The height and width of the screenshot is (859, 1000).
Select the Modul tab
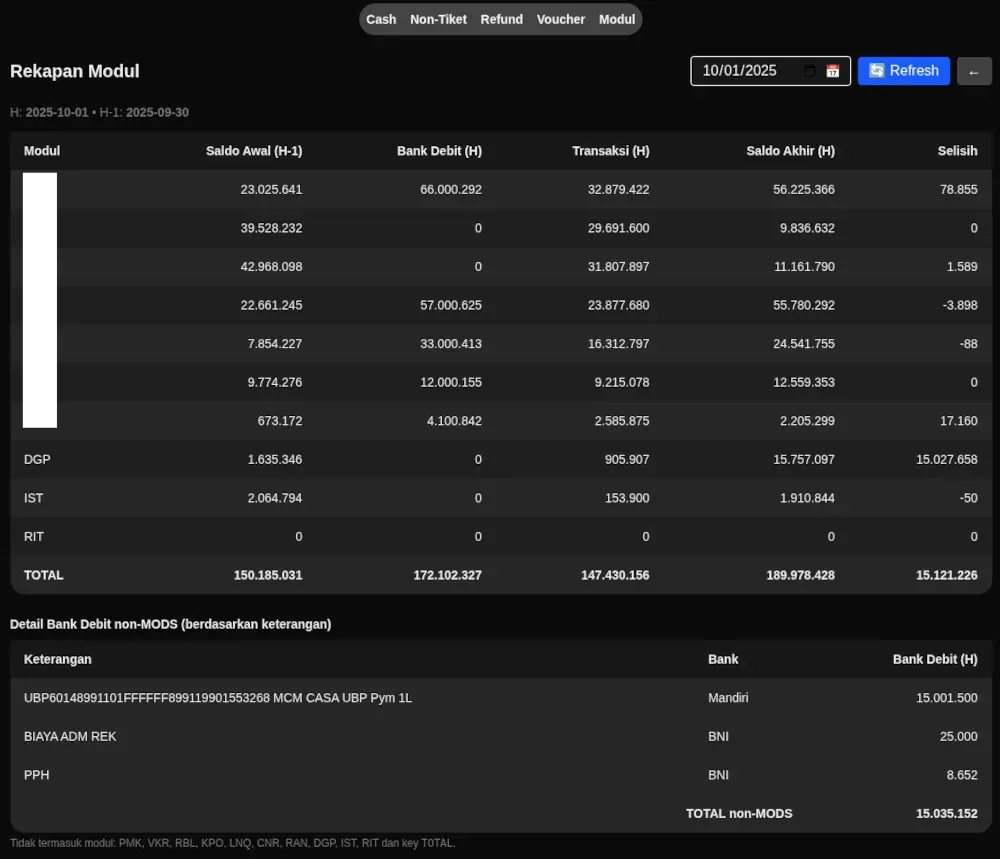[617, 19]
